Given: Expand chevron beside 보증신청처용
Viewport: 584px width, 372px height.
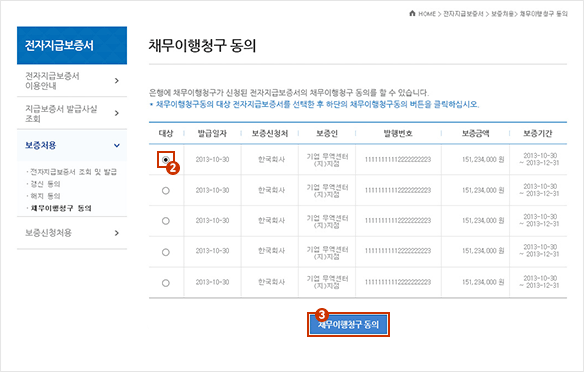Looking at the screenshot, I should (117, 233).
